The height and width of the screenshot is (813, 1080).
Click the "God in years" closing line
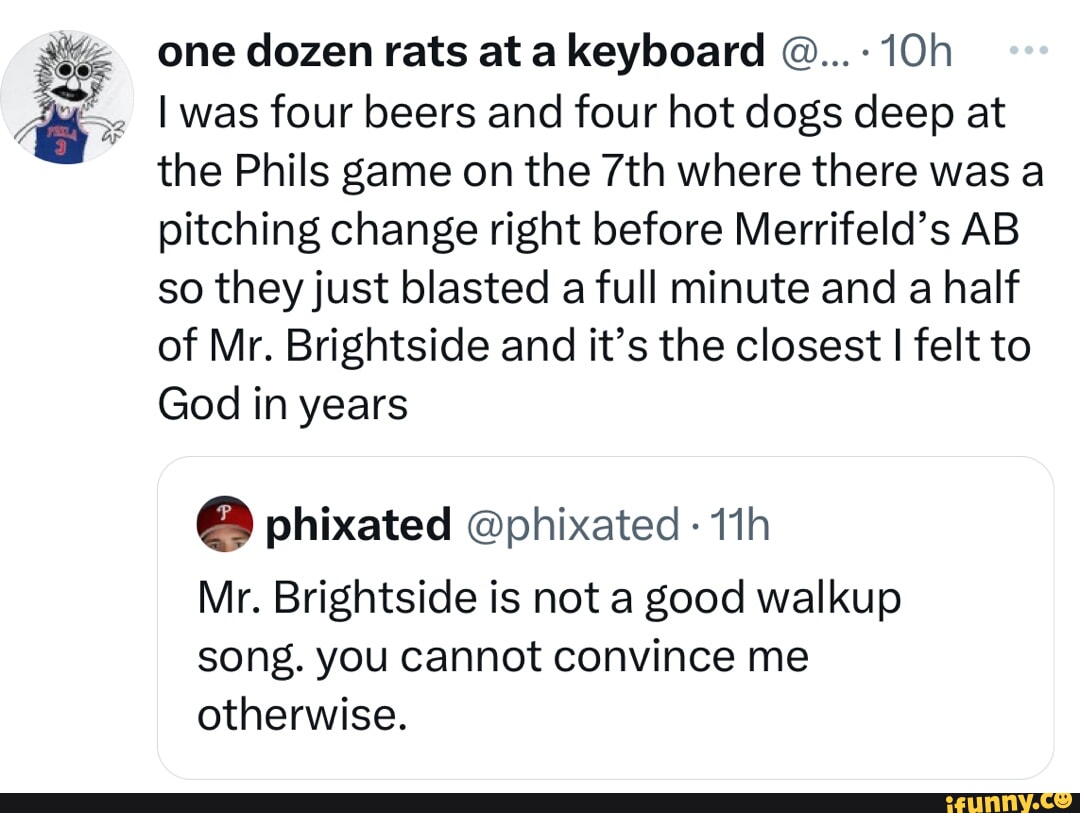(283, 404)
